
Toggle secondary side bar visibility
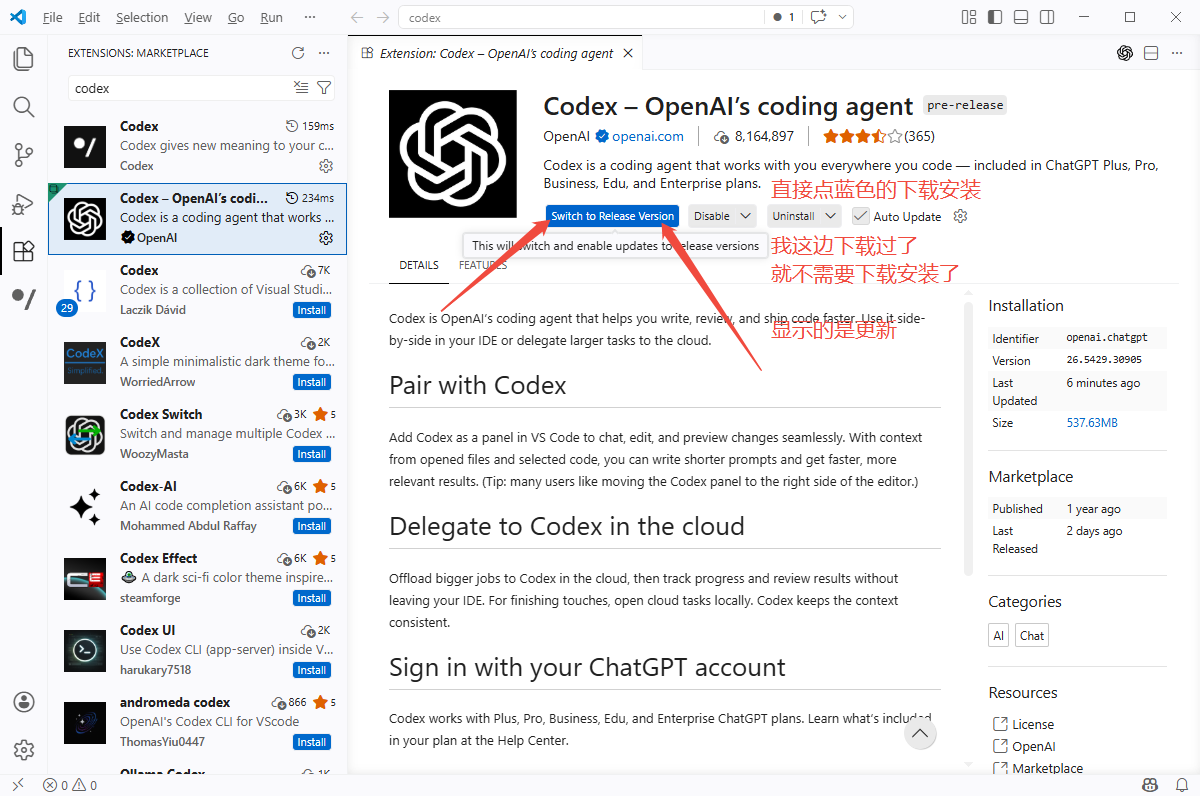click(x=1047, y=17)
